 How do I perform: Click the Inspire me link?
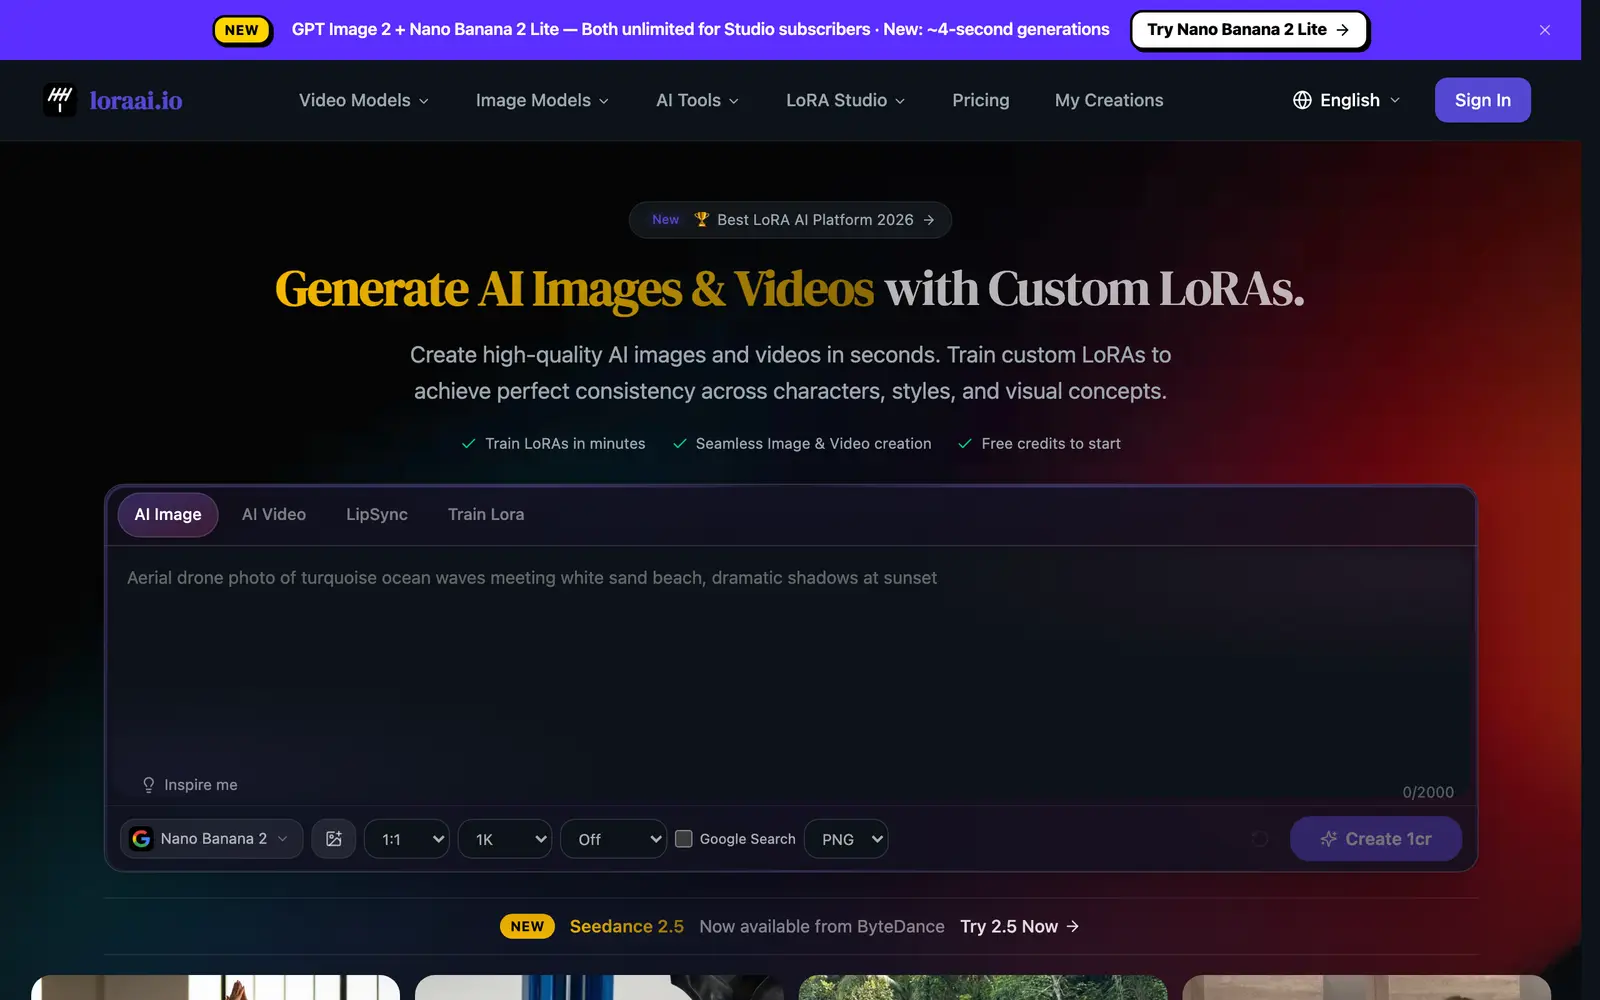click(x=190, y=785)
